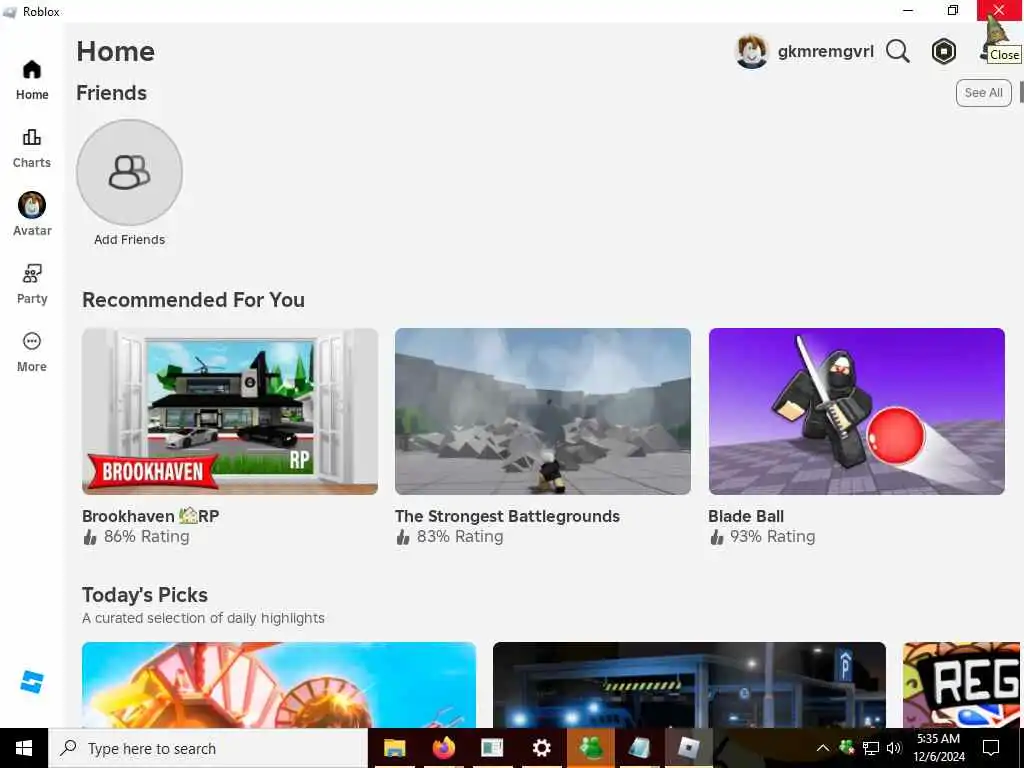
Task: Go to Charts in the sidebar
Action: click(32, 148)
